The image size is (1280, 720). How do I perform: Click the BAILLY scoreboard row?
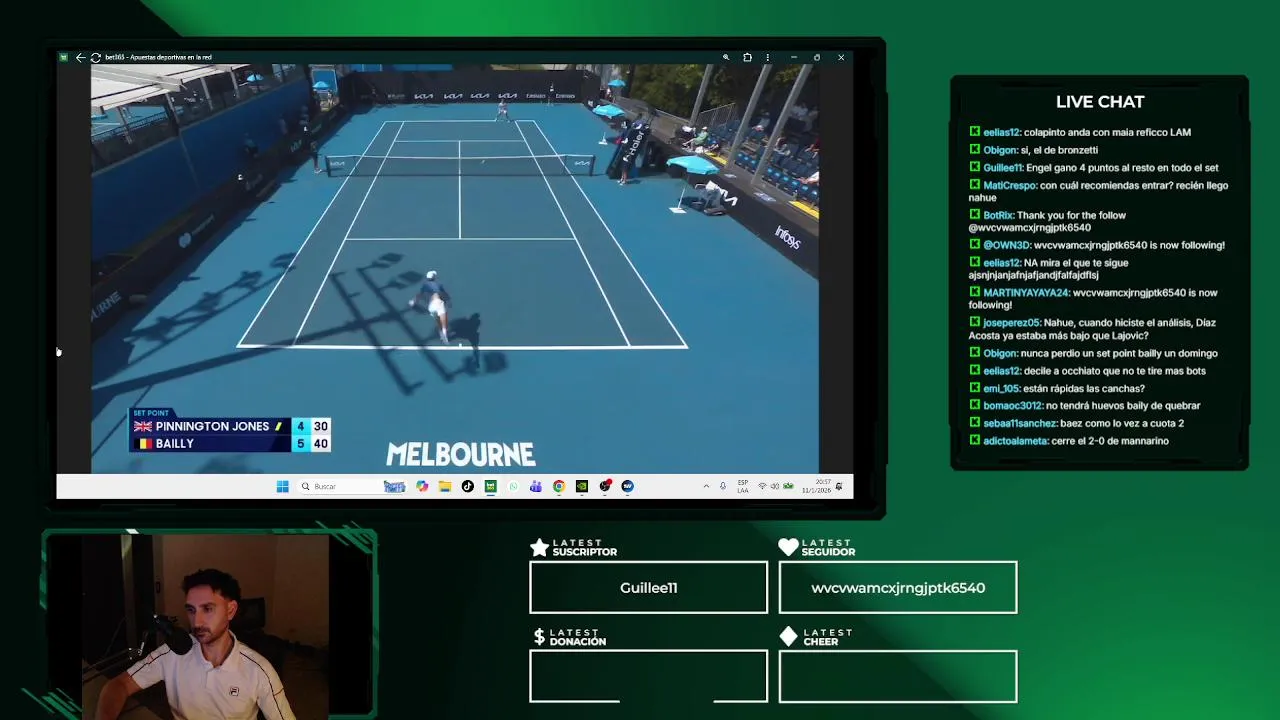click(230, 443)
